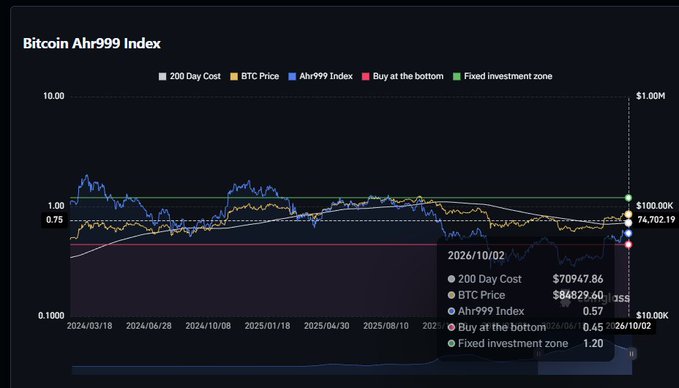Click the yellow BTC price marker dot at latest date

pos(628,214)
